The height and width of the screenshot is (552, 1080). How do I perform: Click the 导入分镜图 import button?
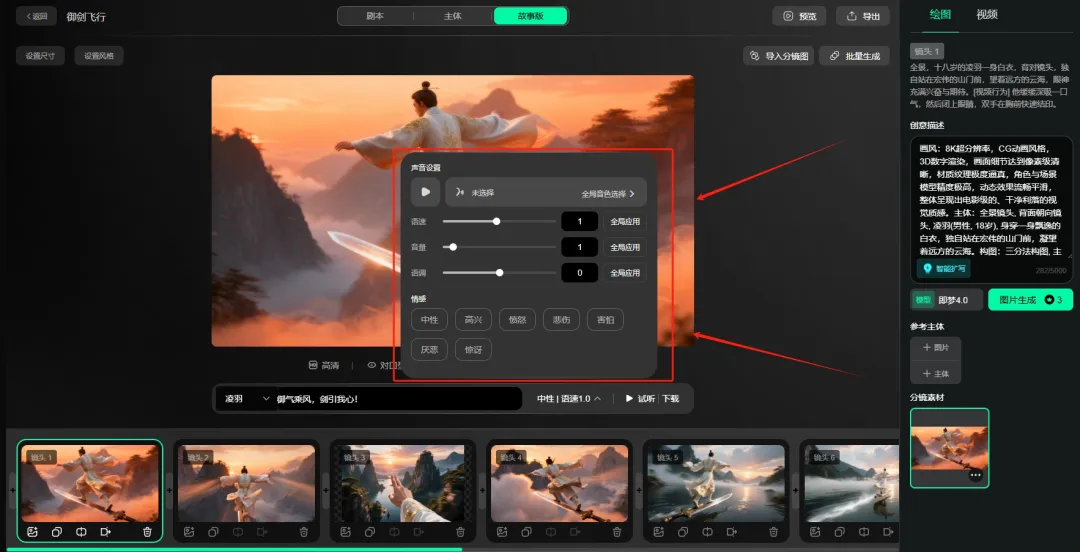778,56
